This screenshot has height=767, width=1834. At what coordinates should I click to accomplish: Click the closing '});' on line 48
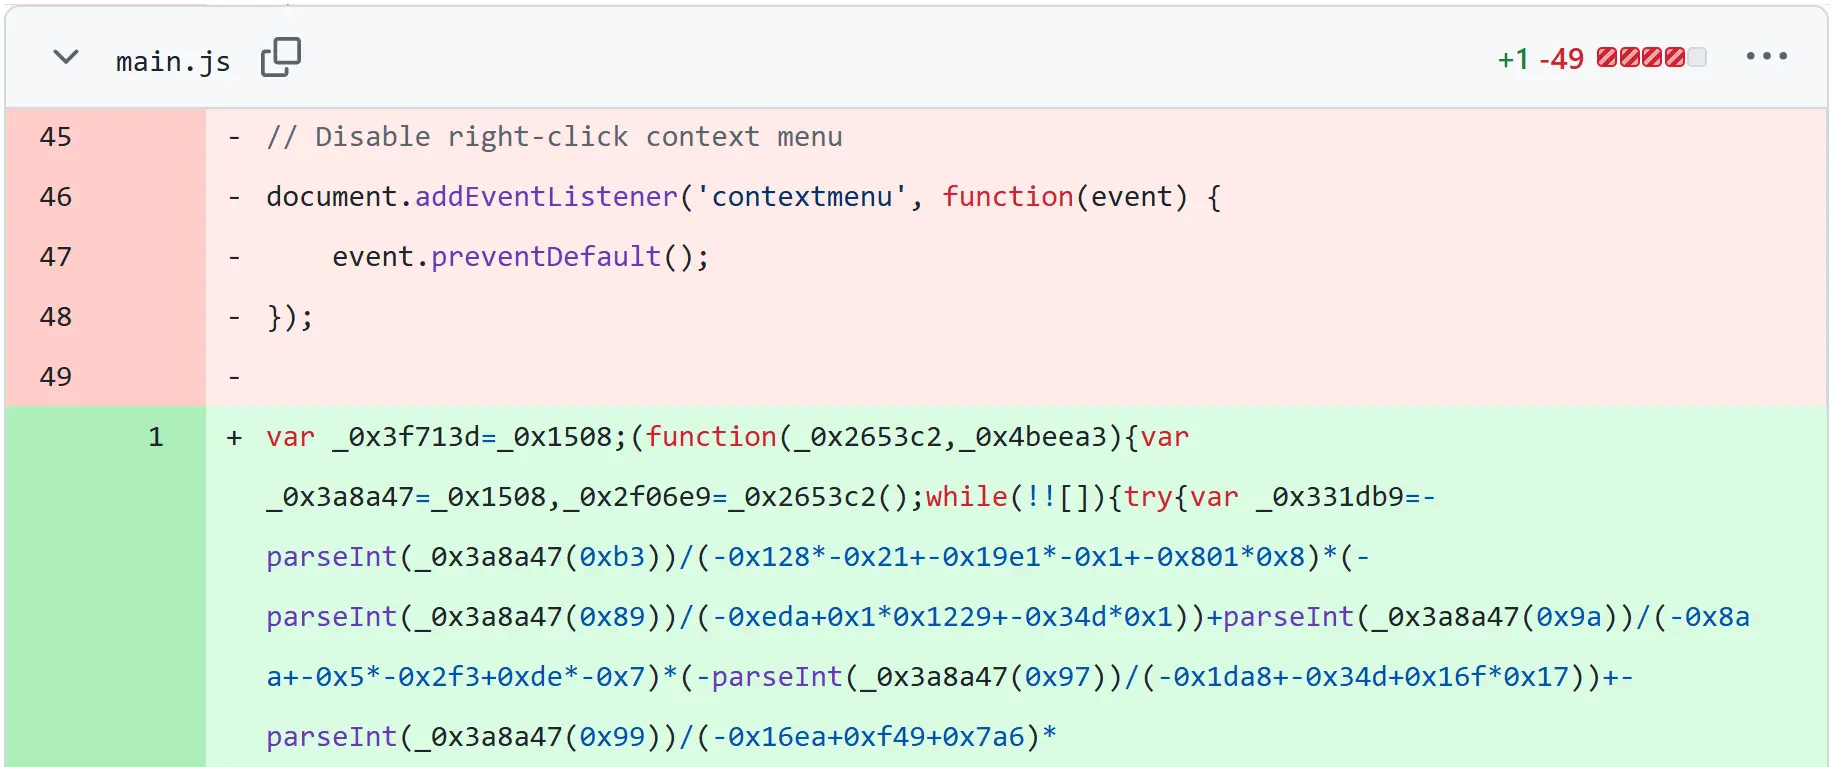tap(290, 317)
